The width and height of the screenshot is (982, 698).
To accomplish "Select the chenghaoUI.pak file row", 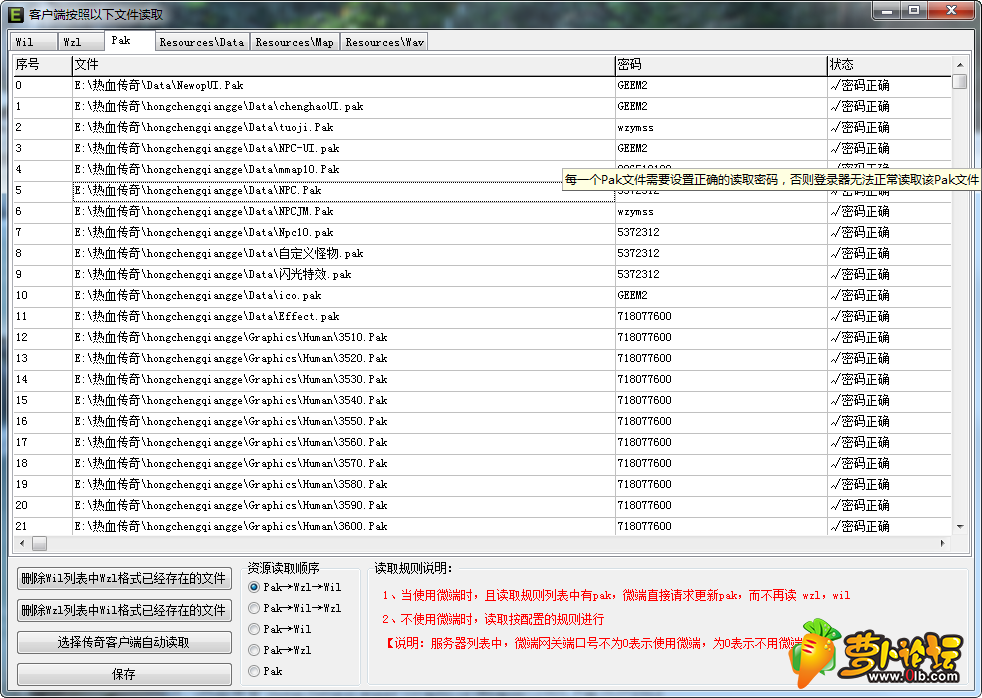I will click(482, 106).
